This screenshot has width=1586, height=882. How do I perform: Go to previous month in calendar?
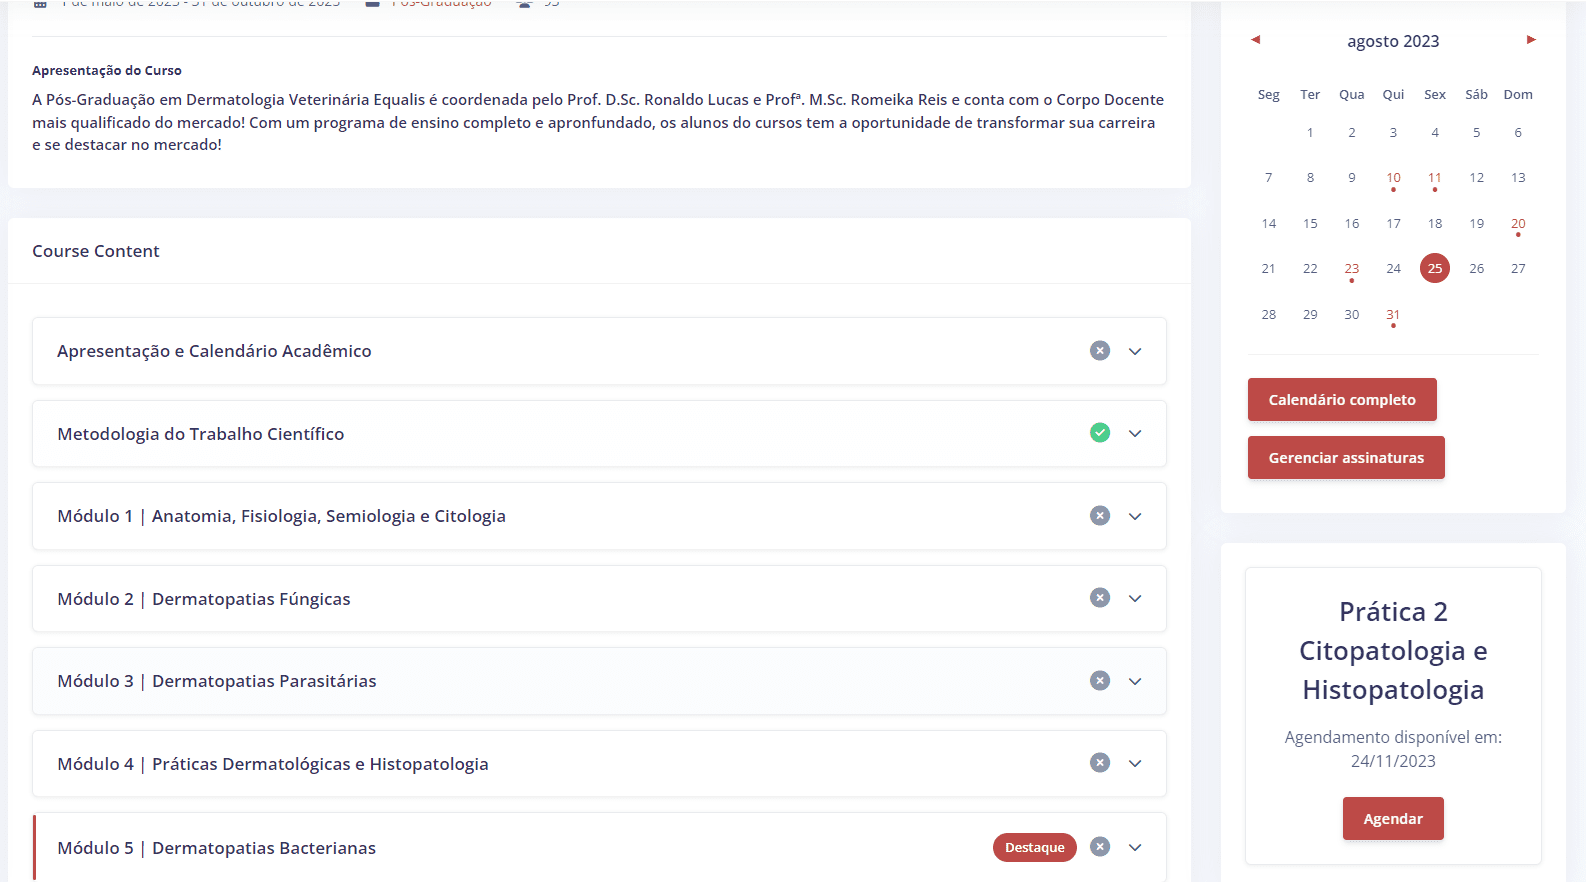[1255, 40]
